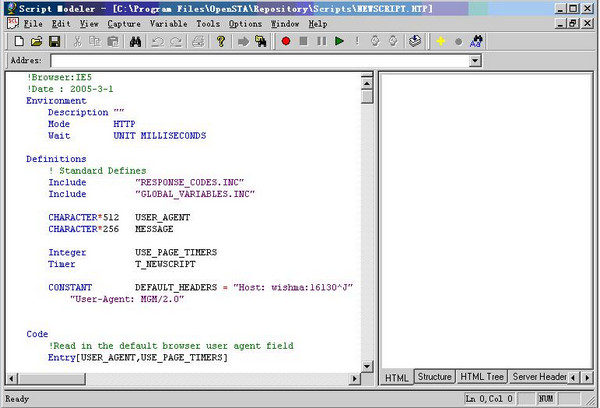
Task: Start recording with the red circle button
Action: (x=286, y=41)
